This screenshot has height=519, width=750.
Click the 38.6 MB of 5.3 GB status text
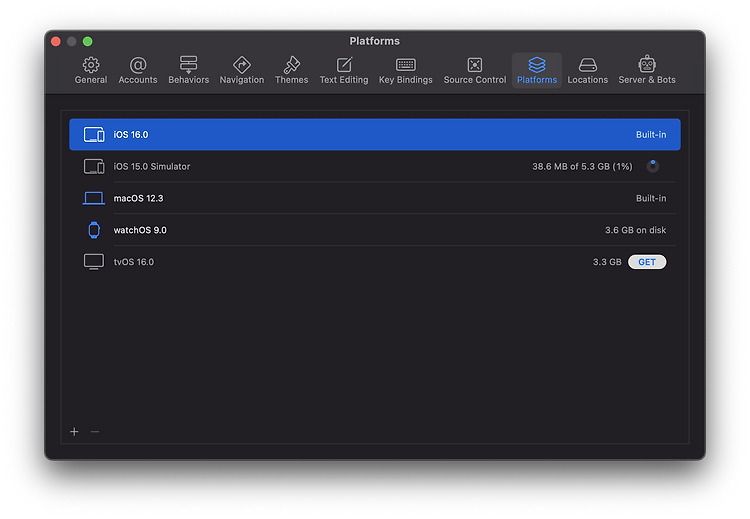pos(582,166)
